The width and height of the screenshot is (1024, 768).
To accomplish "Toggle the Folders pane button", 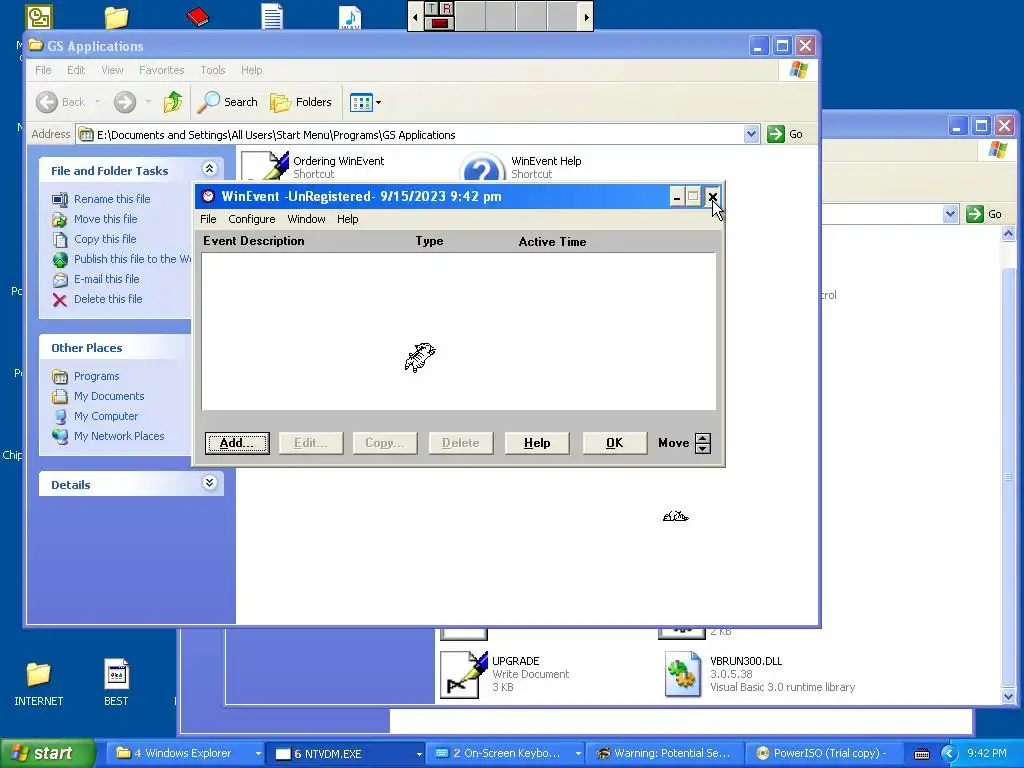I will (x=301, y=102).
